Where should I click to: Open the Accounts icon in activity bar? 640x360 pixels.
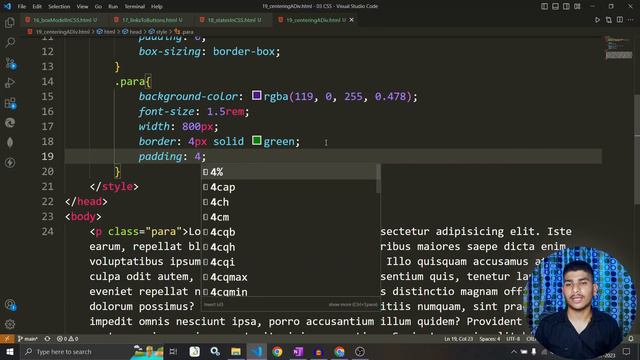coord(10,304)
